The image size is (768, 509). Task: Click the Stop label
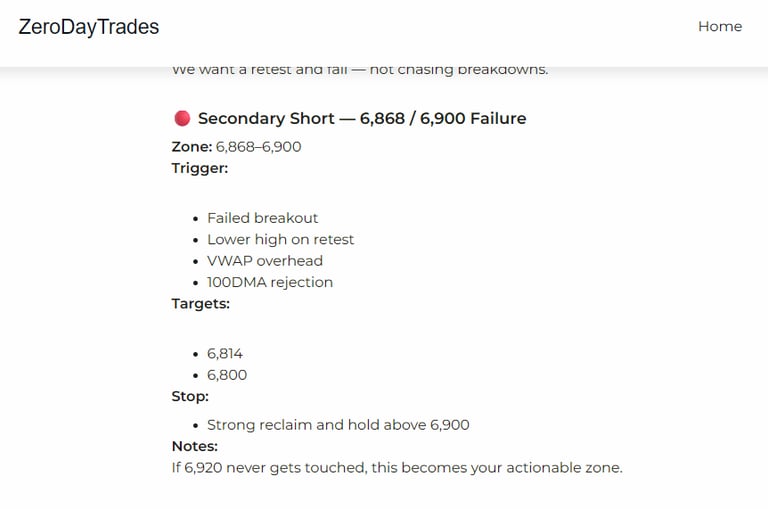tap(190, 396)
